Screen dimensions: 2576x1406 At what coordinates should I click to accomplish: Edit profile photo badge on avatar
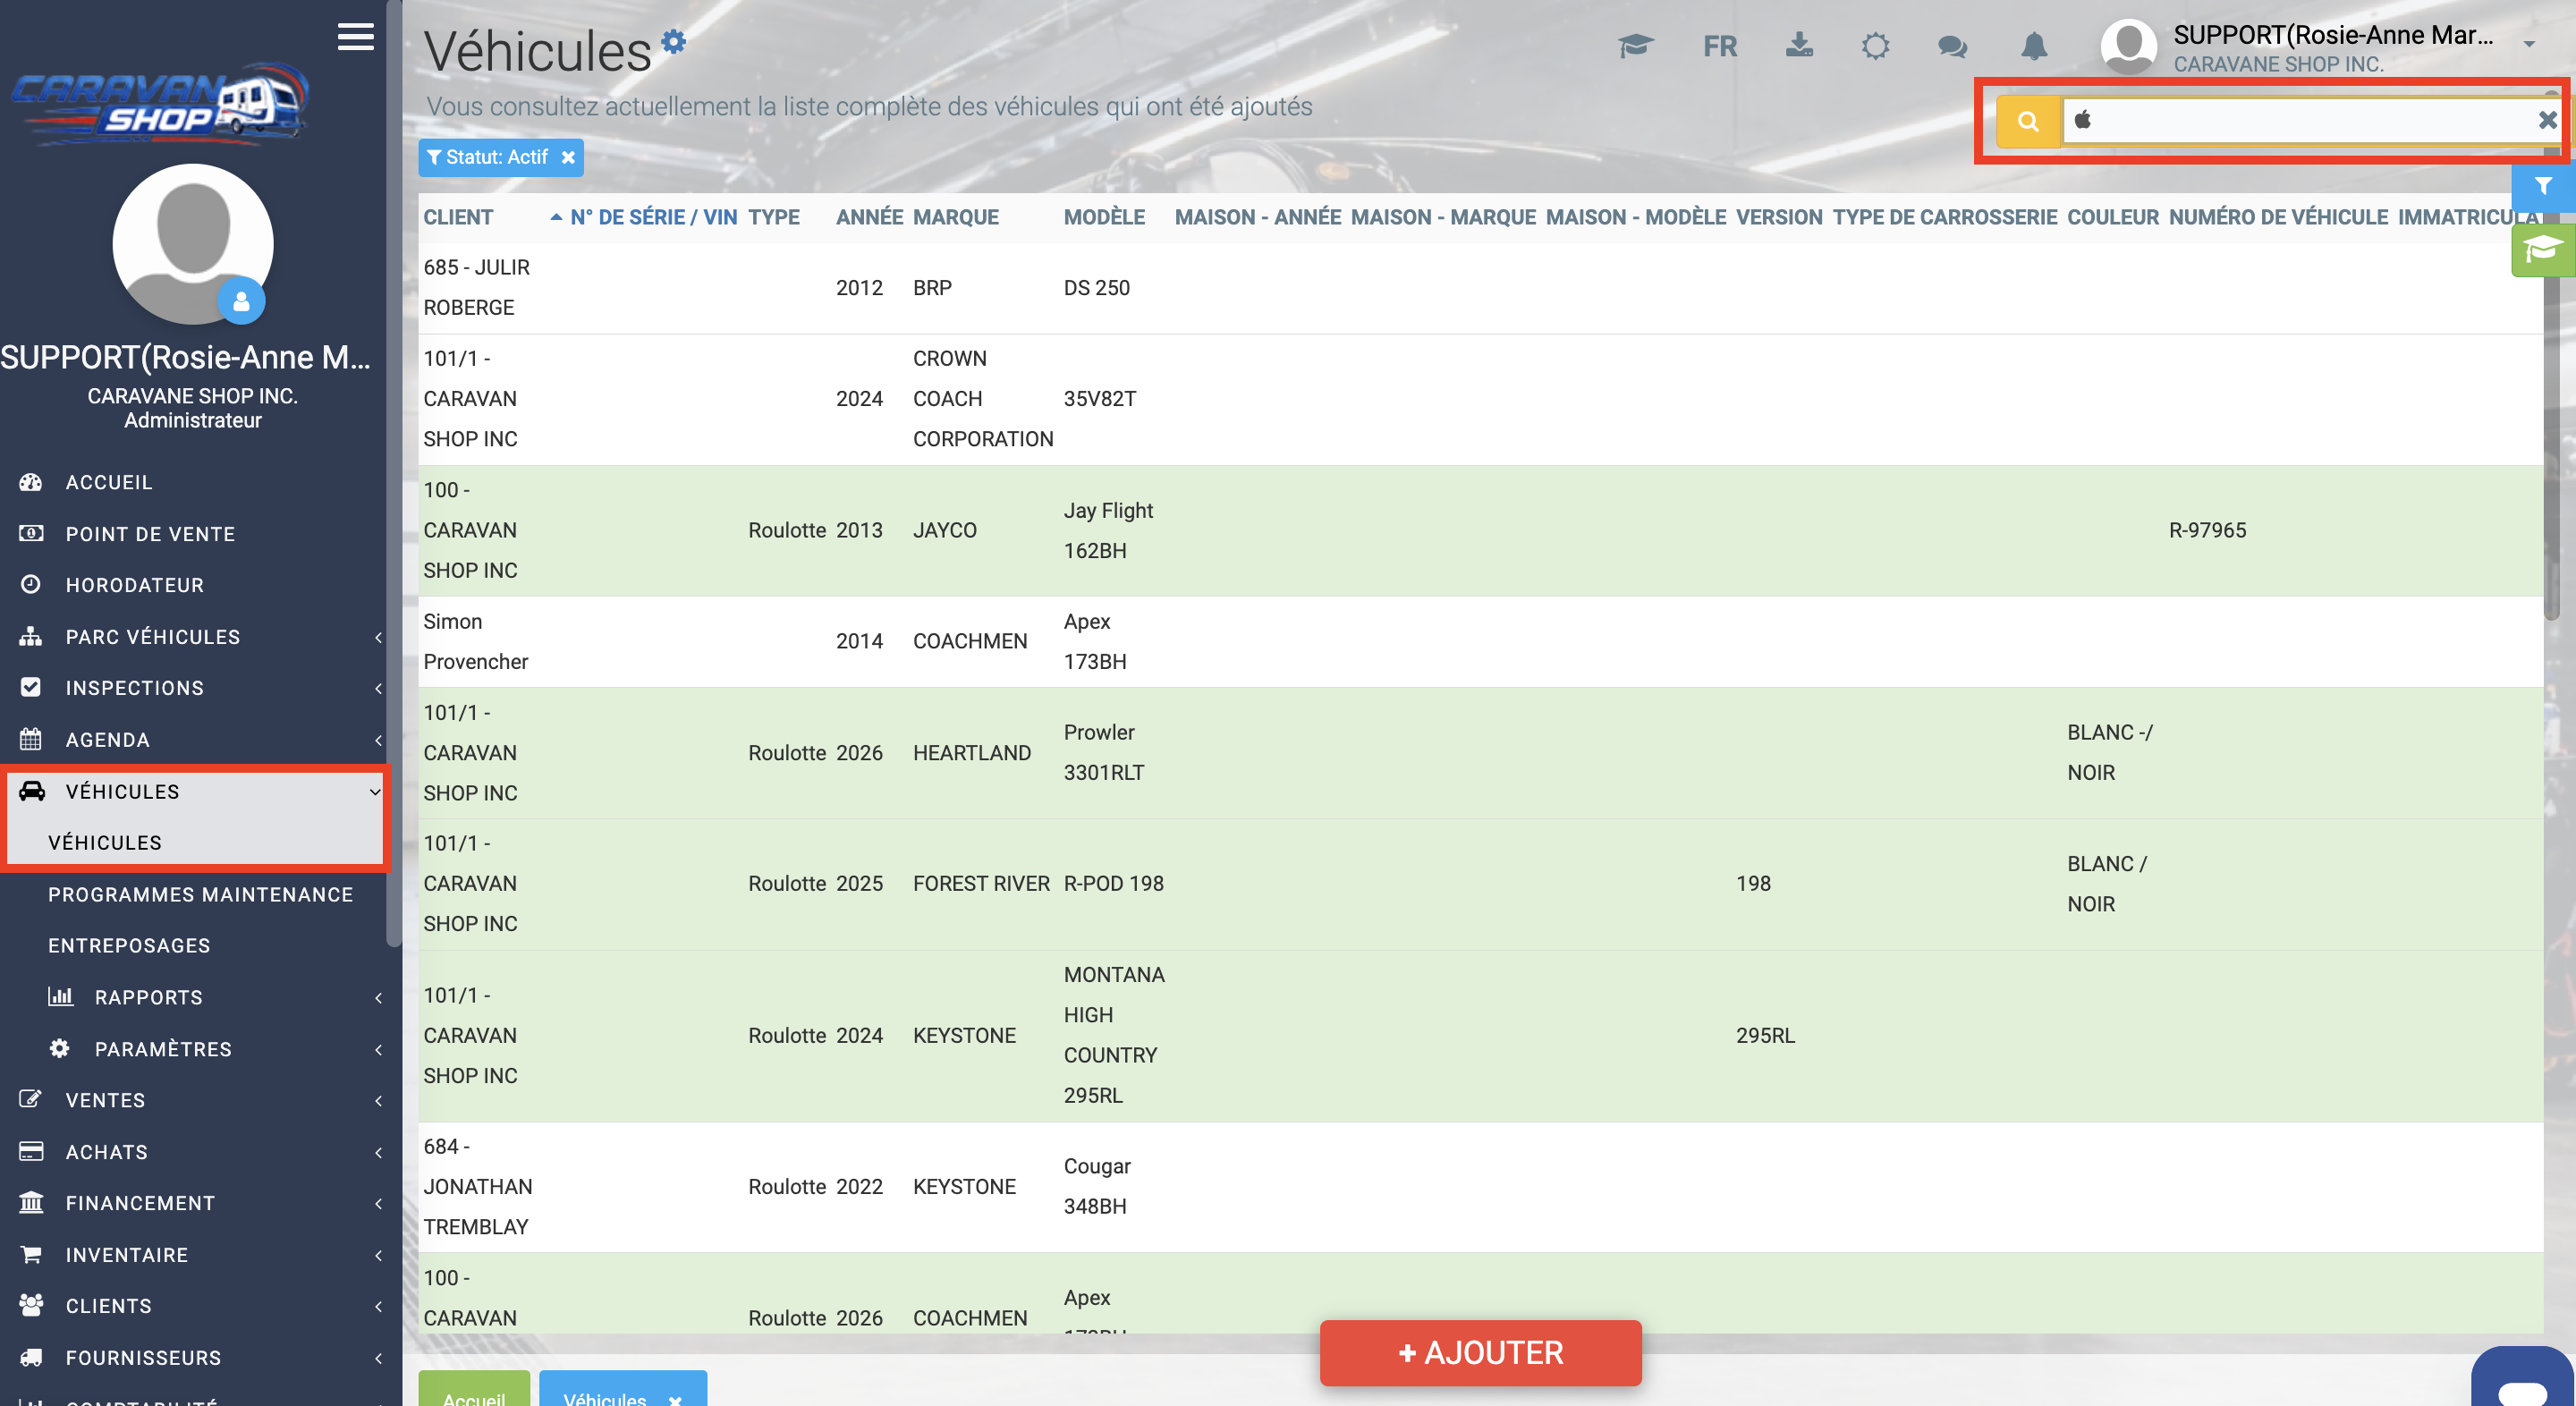point(241,301)
